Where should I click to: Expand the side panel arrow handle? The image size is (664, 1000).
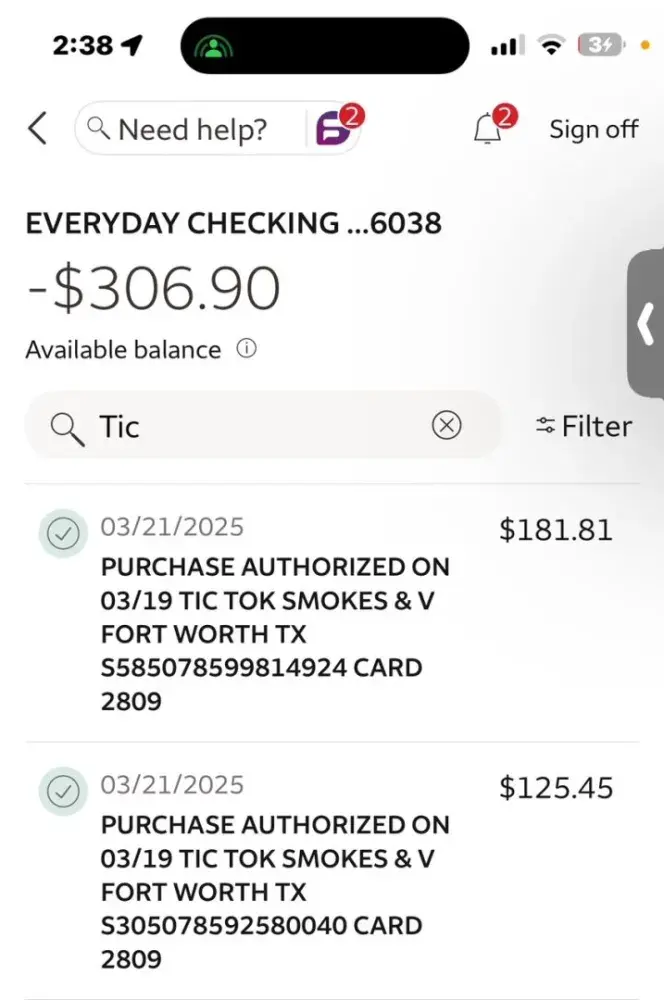646,325
